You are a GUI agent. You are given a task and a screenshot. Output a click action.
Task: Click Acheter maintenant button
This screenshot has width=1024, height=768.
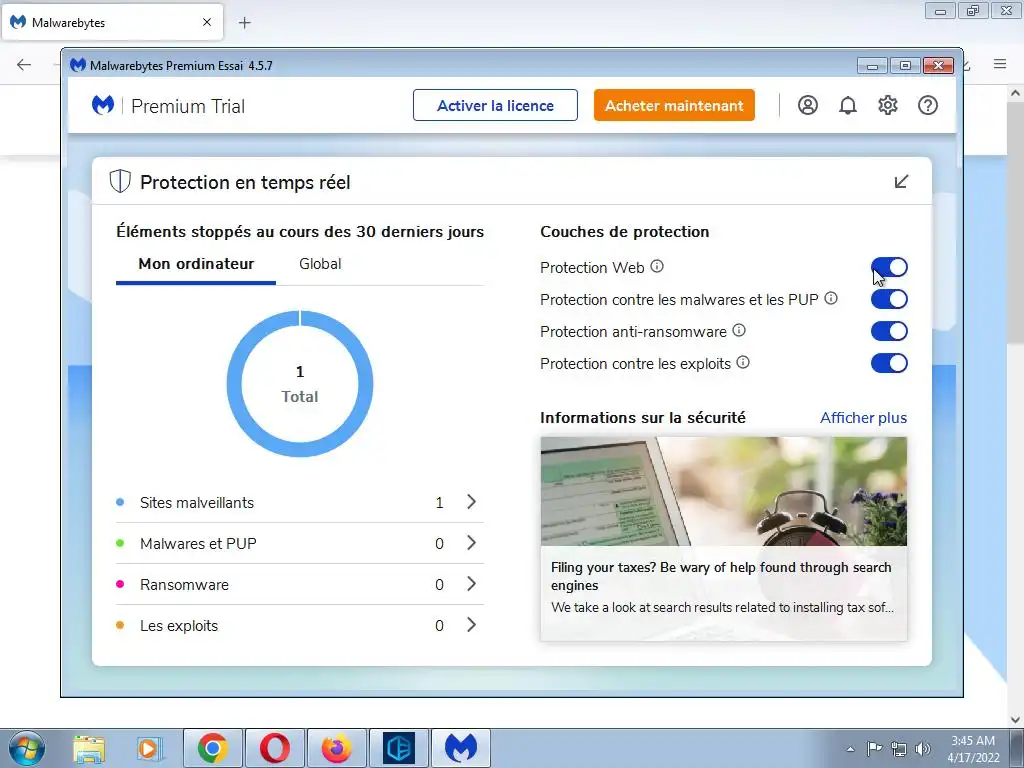click(x=674, y=105)
